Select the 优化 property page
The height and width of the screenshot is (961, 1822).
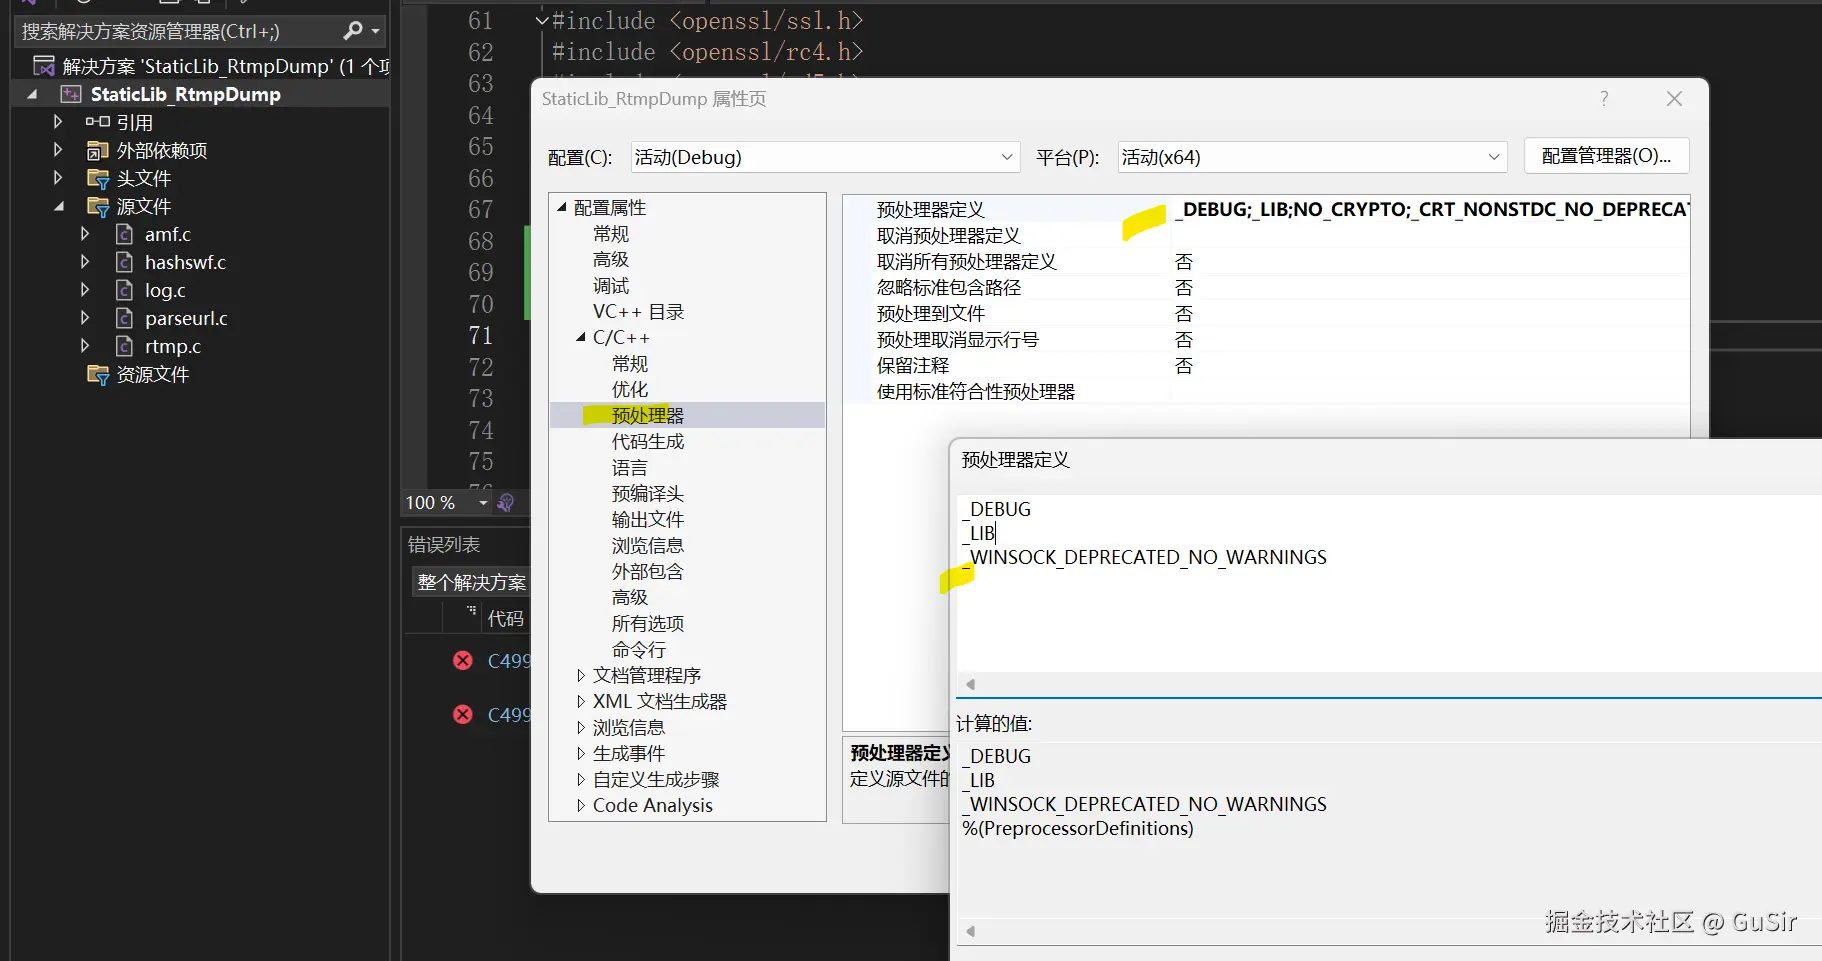click(630, 390)
